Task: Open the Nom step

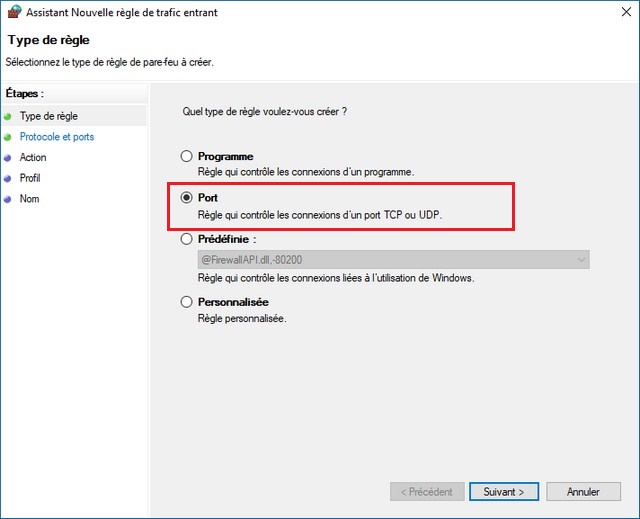Action: (x=29, y=199)
